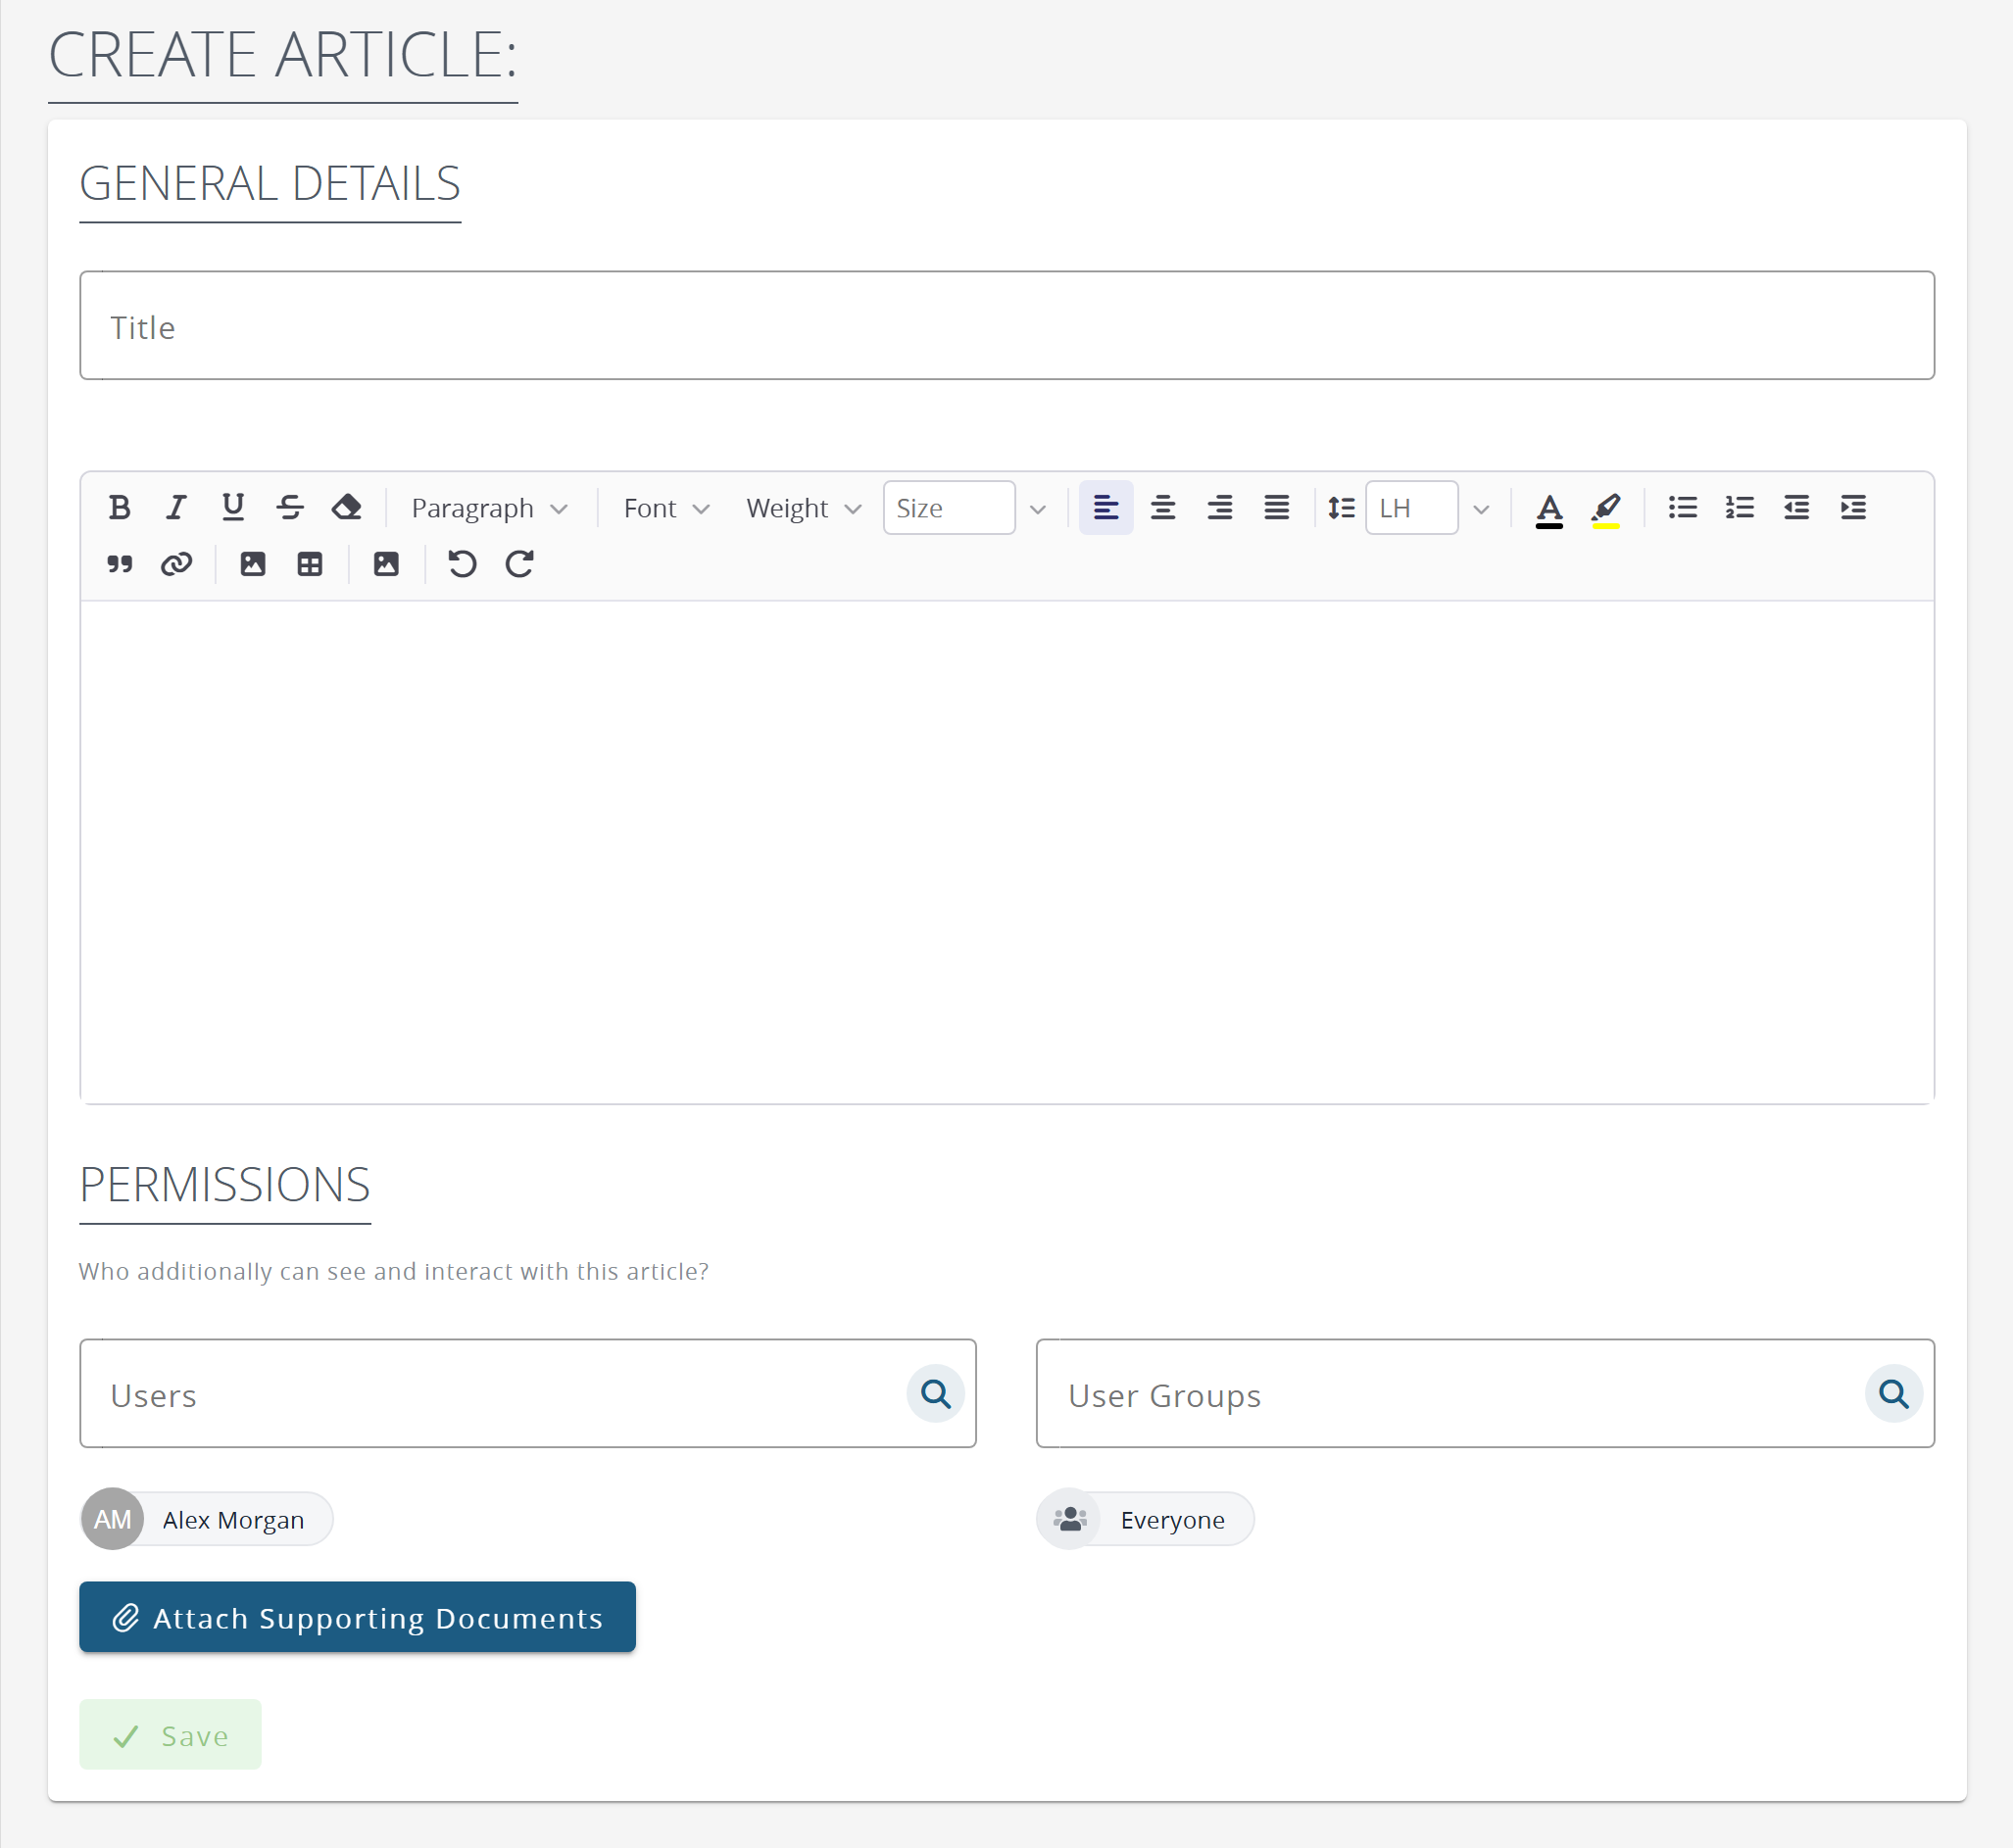This screenshot has width=2013, height=1848.
Task: Toggle bold formatting
Action: 119,508
